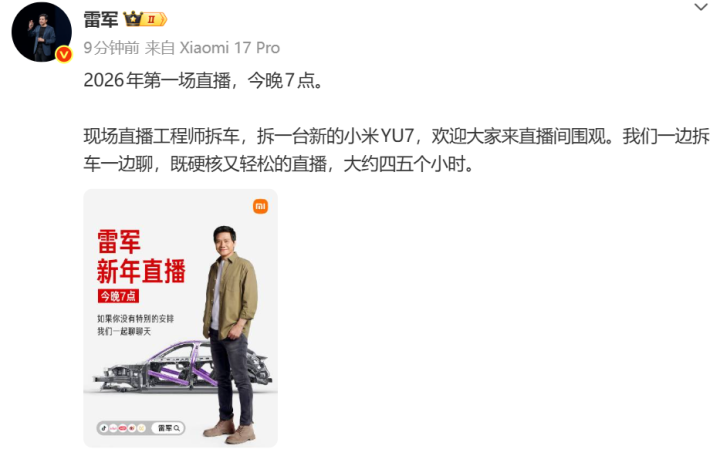The image size is (720, 449).
Task: Click the 雷军 search pill text
Action: click(x=165, y=428)
